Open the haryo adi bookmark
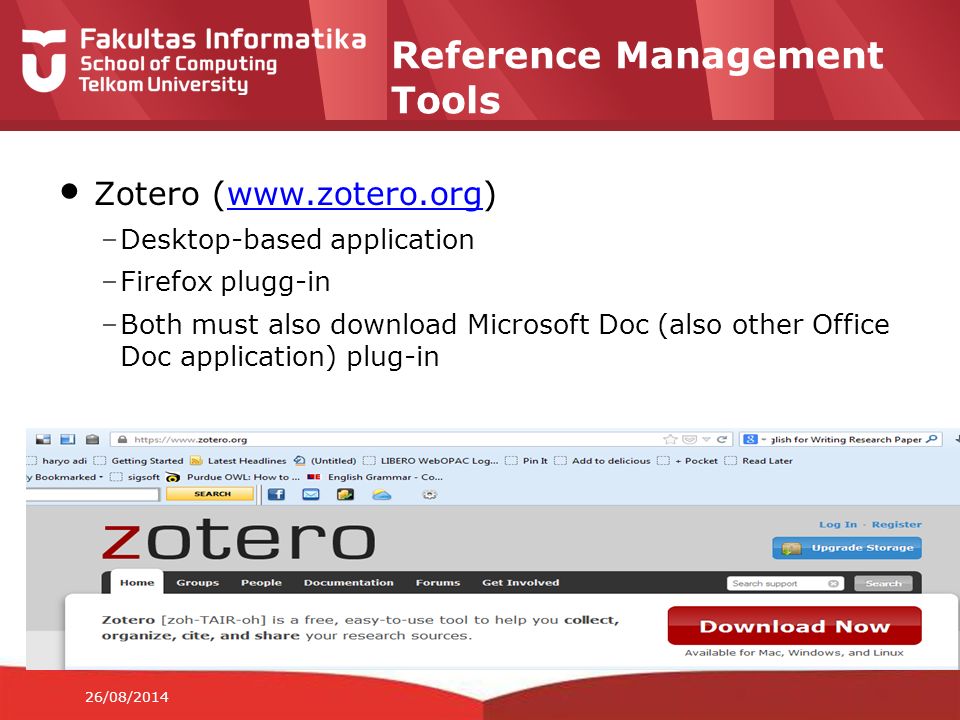The height and width of the screenshot is (720, 960). click(x=57, y=461)
